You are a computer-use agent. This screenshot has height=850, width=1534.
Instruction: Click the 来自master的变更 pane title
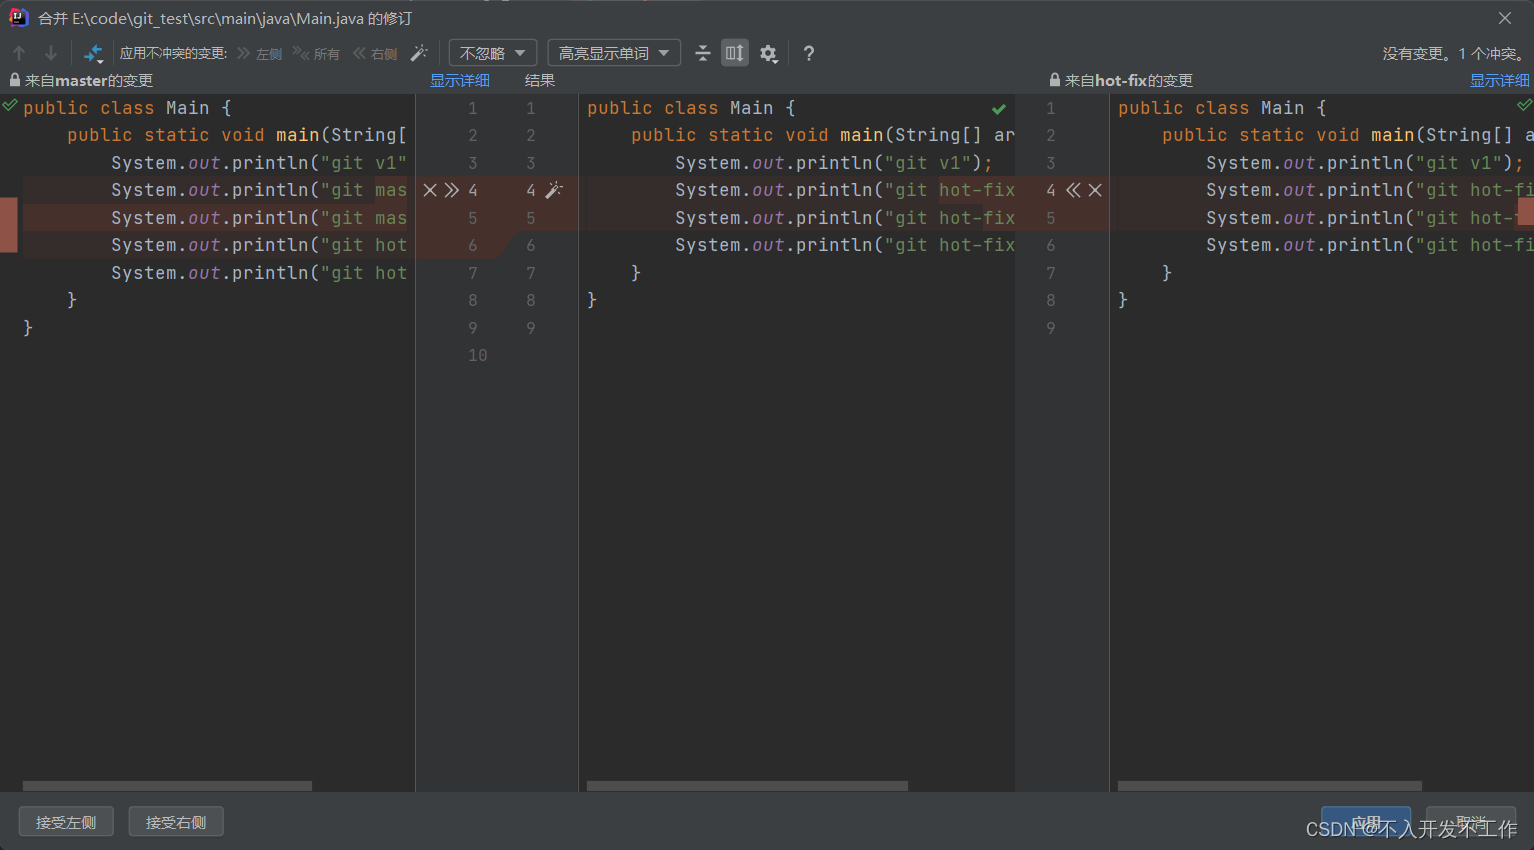point(89,80)
